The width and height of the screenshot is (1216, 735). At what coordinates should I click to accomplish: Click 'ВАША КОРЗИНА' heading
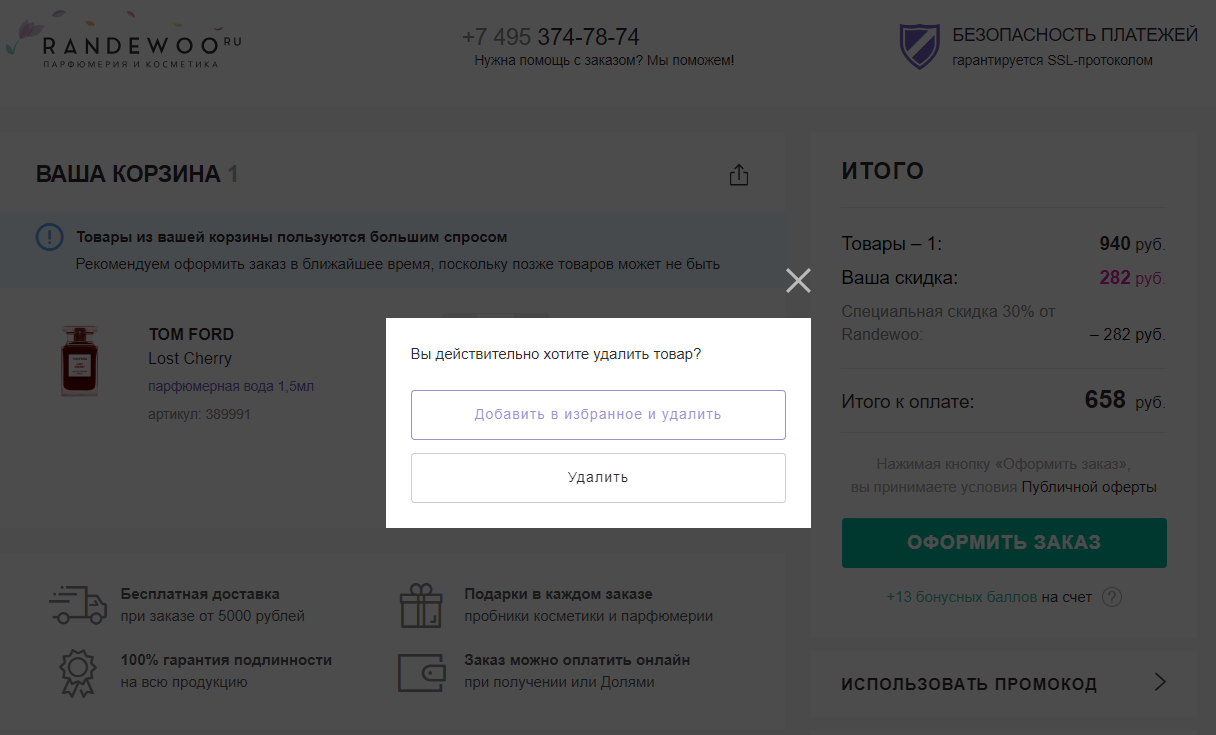click(128, 174)
